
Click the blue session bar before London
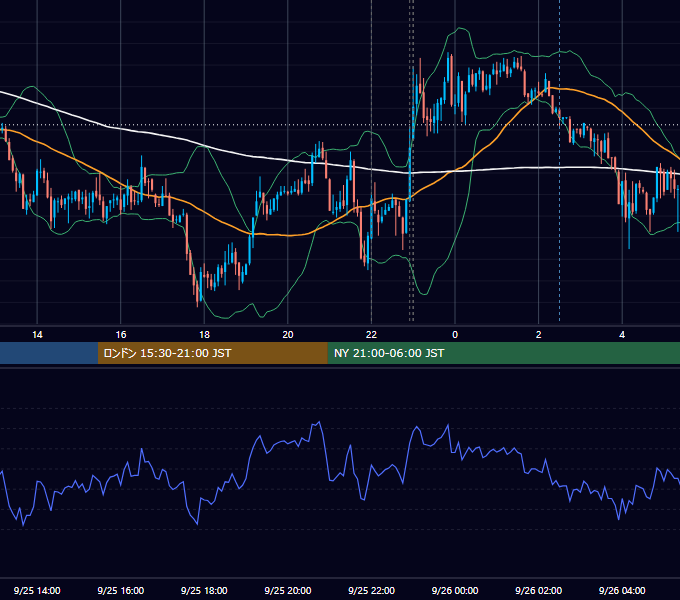(x=49, y=353)
